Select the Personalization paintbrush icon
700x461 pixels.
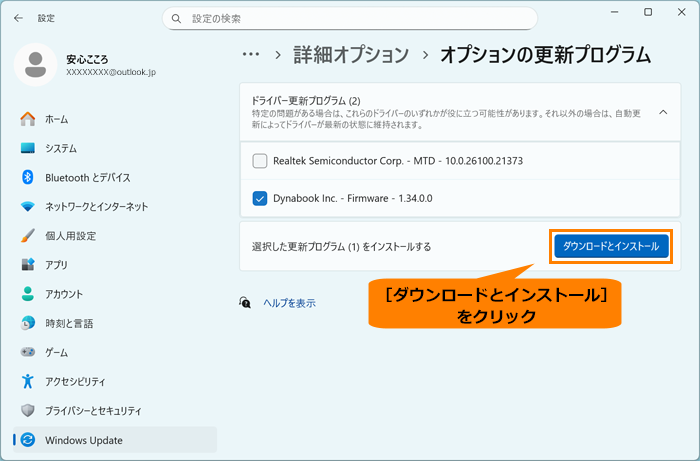28,236
